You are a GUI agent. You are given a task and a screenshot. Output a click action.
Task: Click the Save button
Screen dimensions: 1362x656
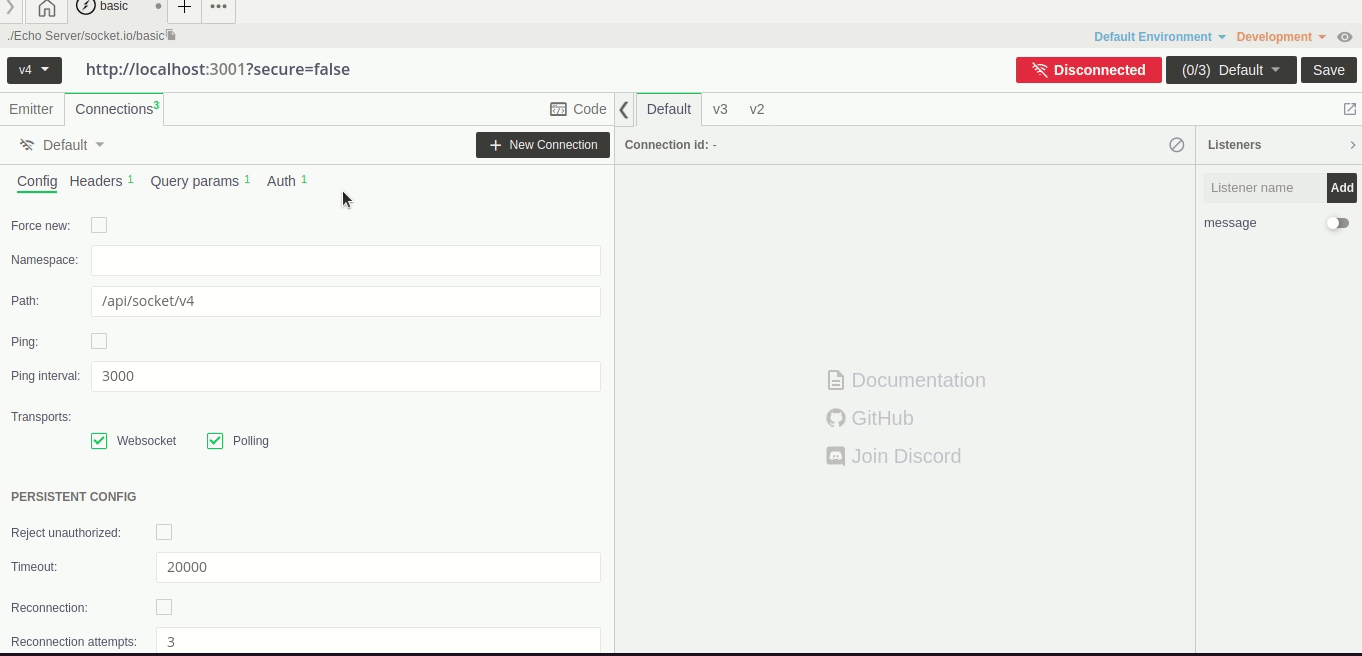click(x=1329, y=70)
